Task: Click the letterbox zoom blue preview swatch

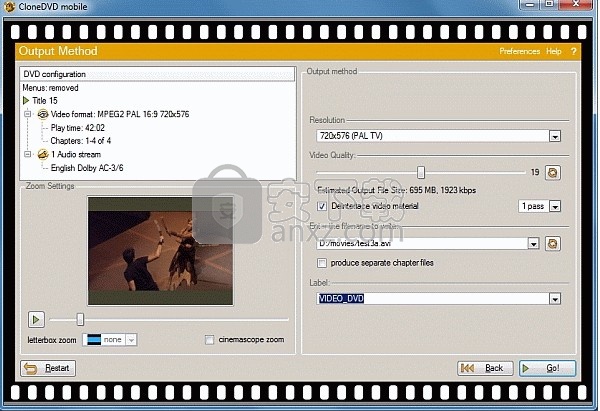Action: (94, 339)
